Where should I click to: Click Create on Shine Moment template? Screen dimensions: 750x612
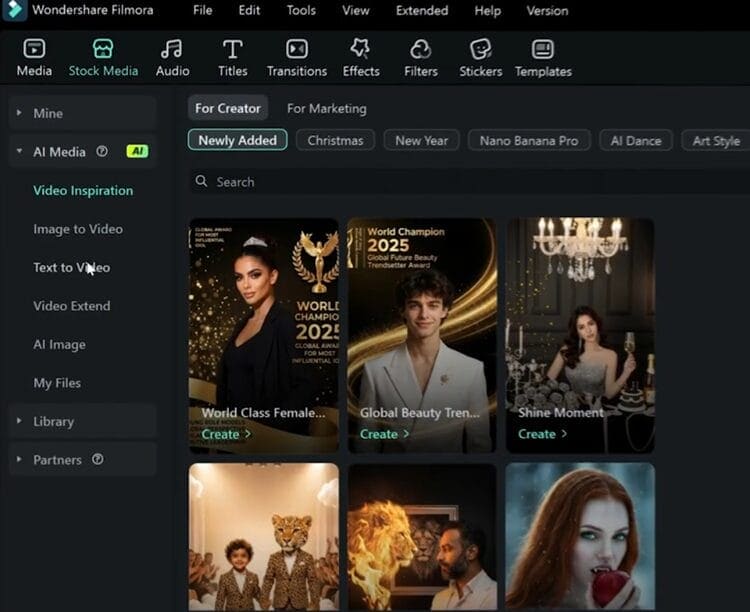coord(542,434)
